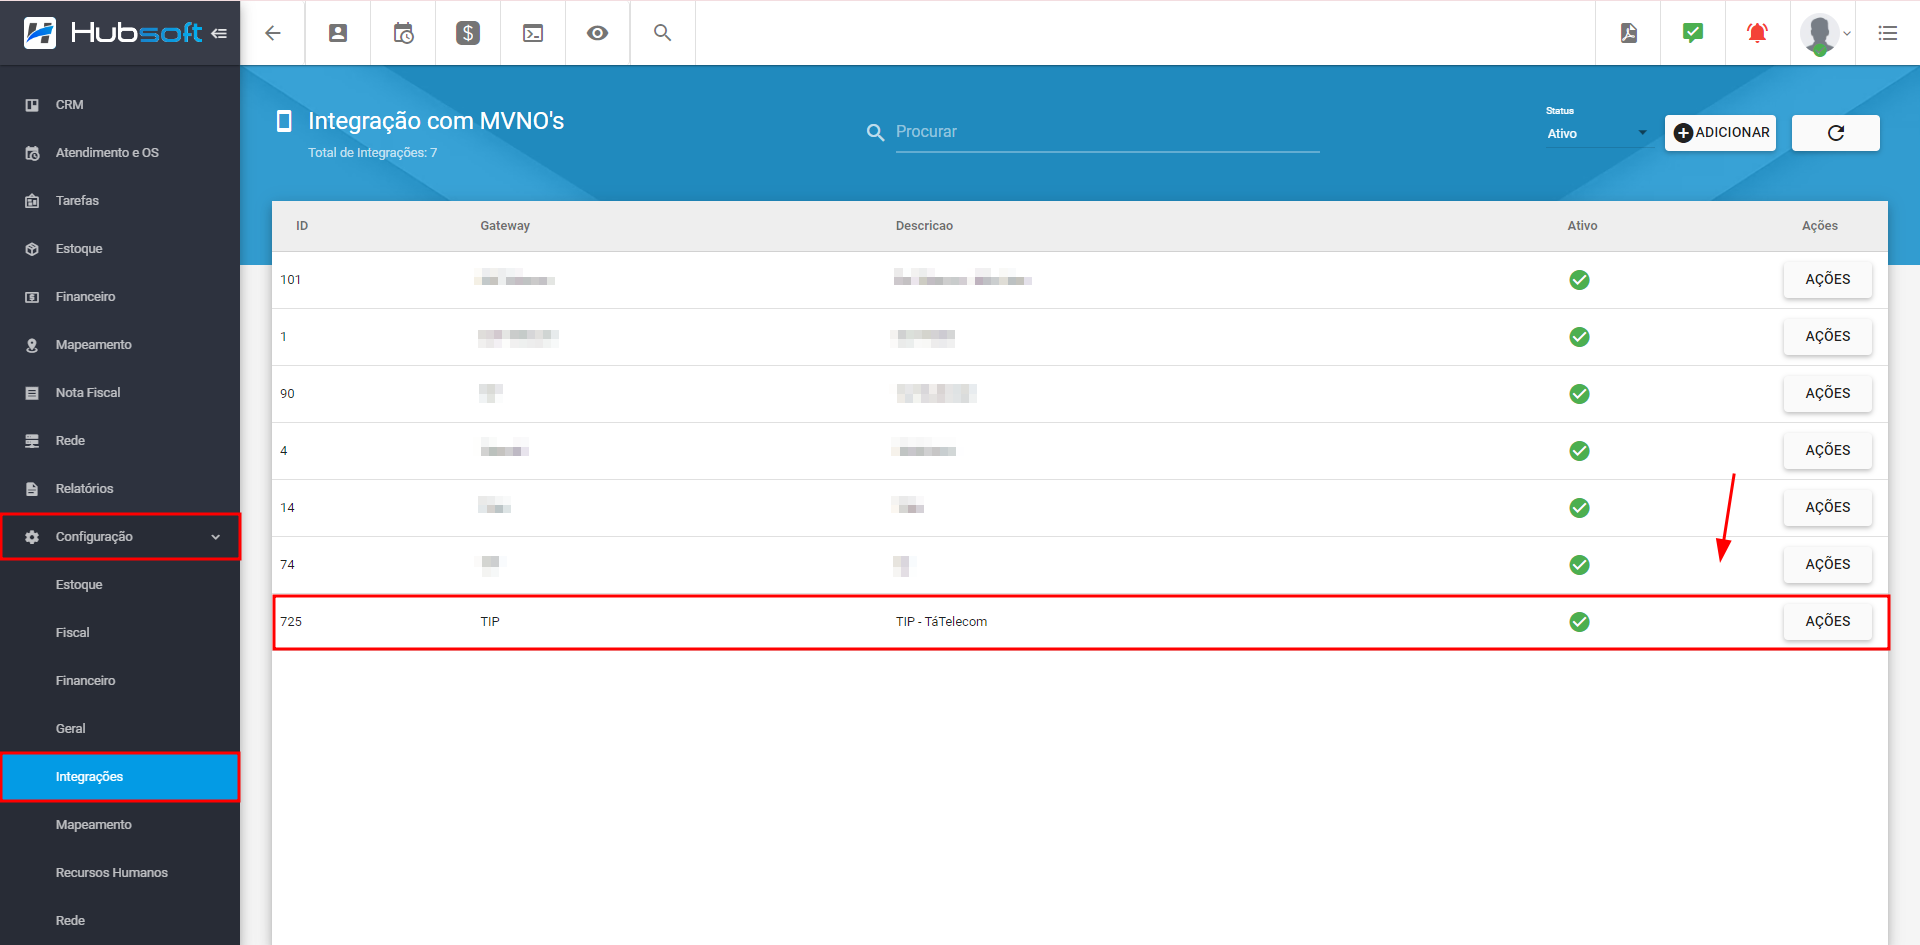1920x945 pixels.
Task: Open the user avatar dropdown menu
Action: pos(1824,33)
